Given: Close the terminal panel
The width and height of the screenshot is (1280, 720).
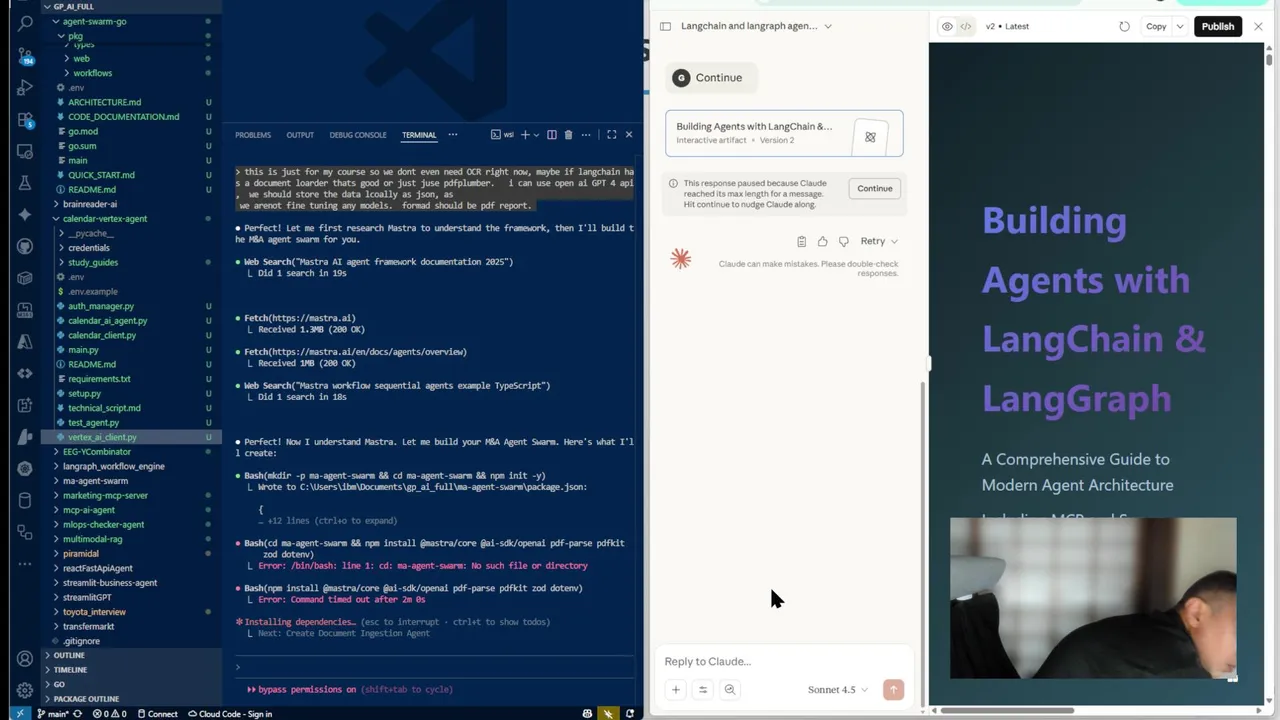Looking at the screenshot, I should [x=628, y=135].
